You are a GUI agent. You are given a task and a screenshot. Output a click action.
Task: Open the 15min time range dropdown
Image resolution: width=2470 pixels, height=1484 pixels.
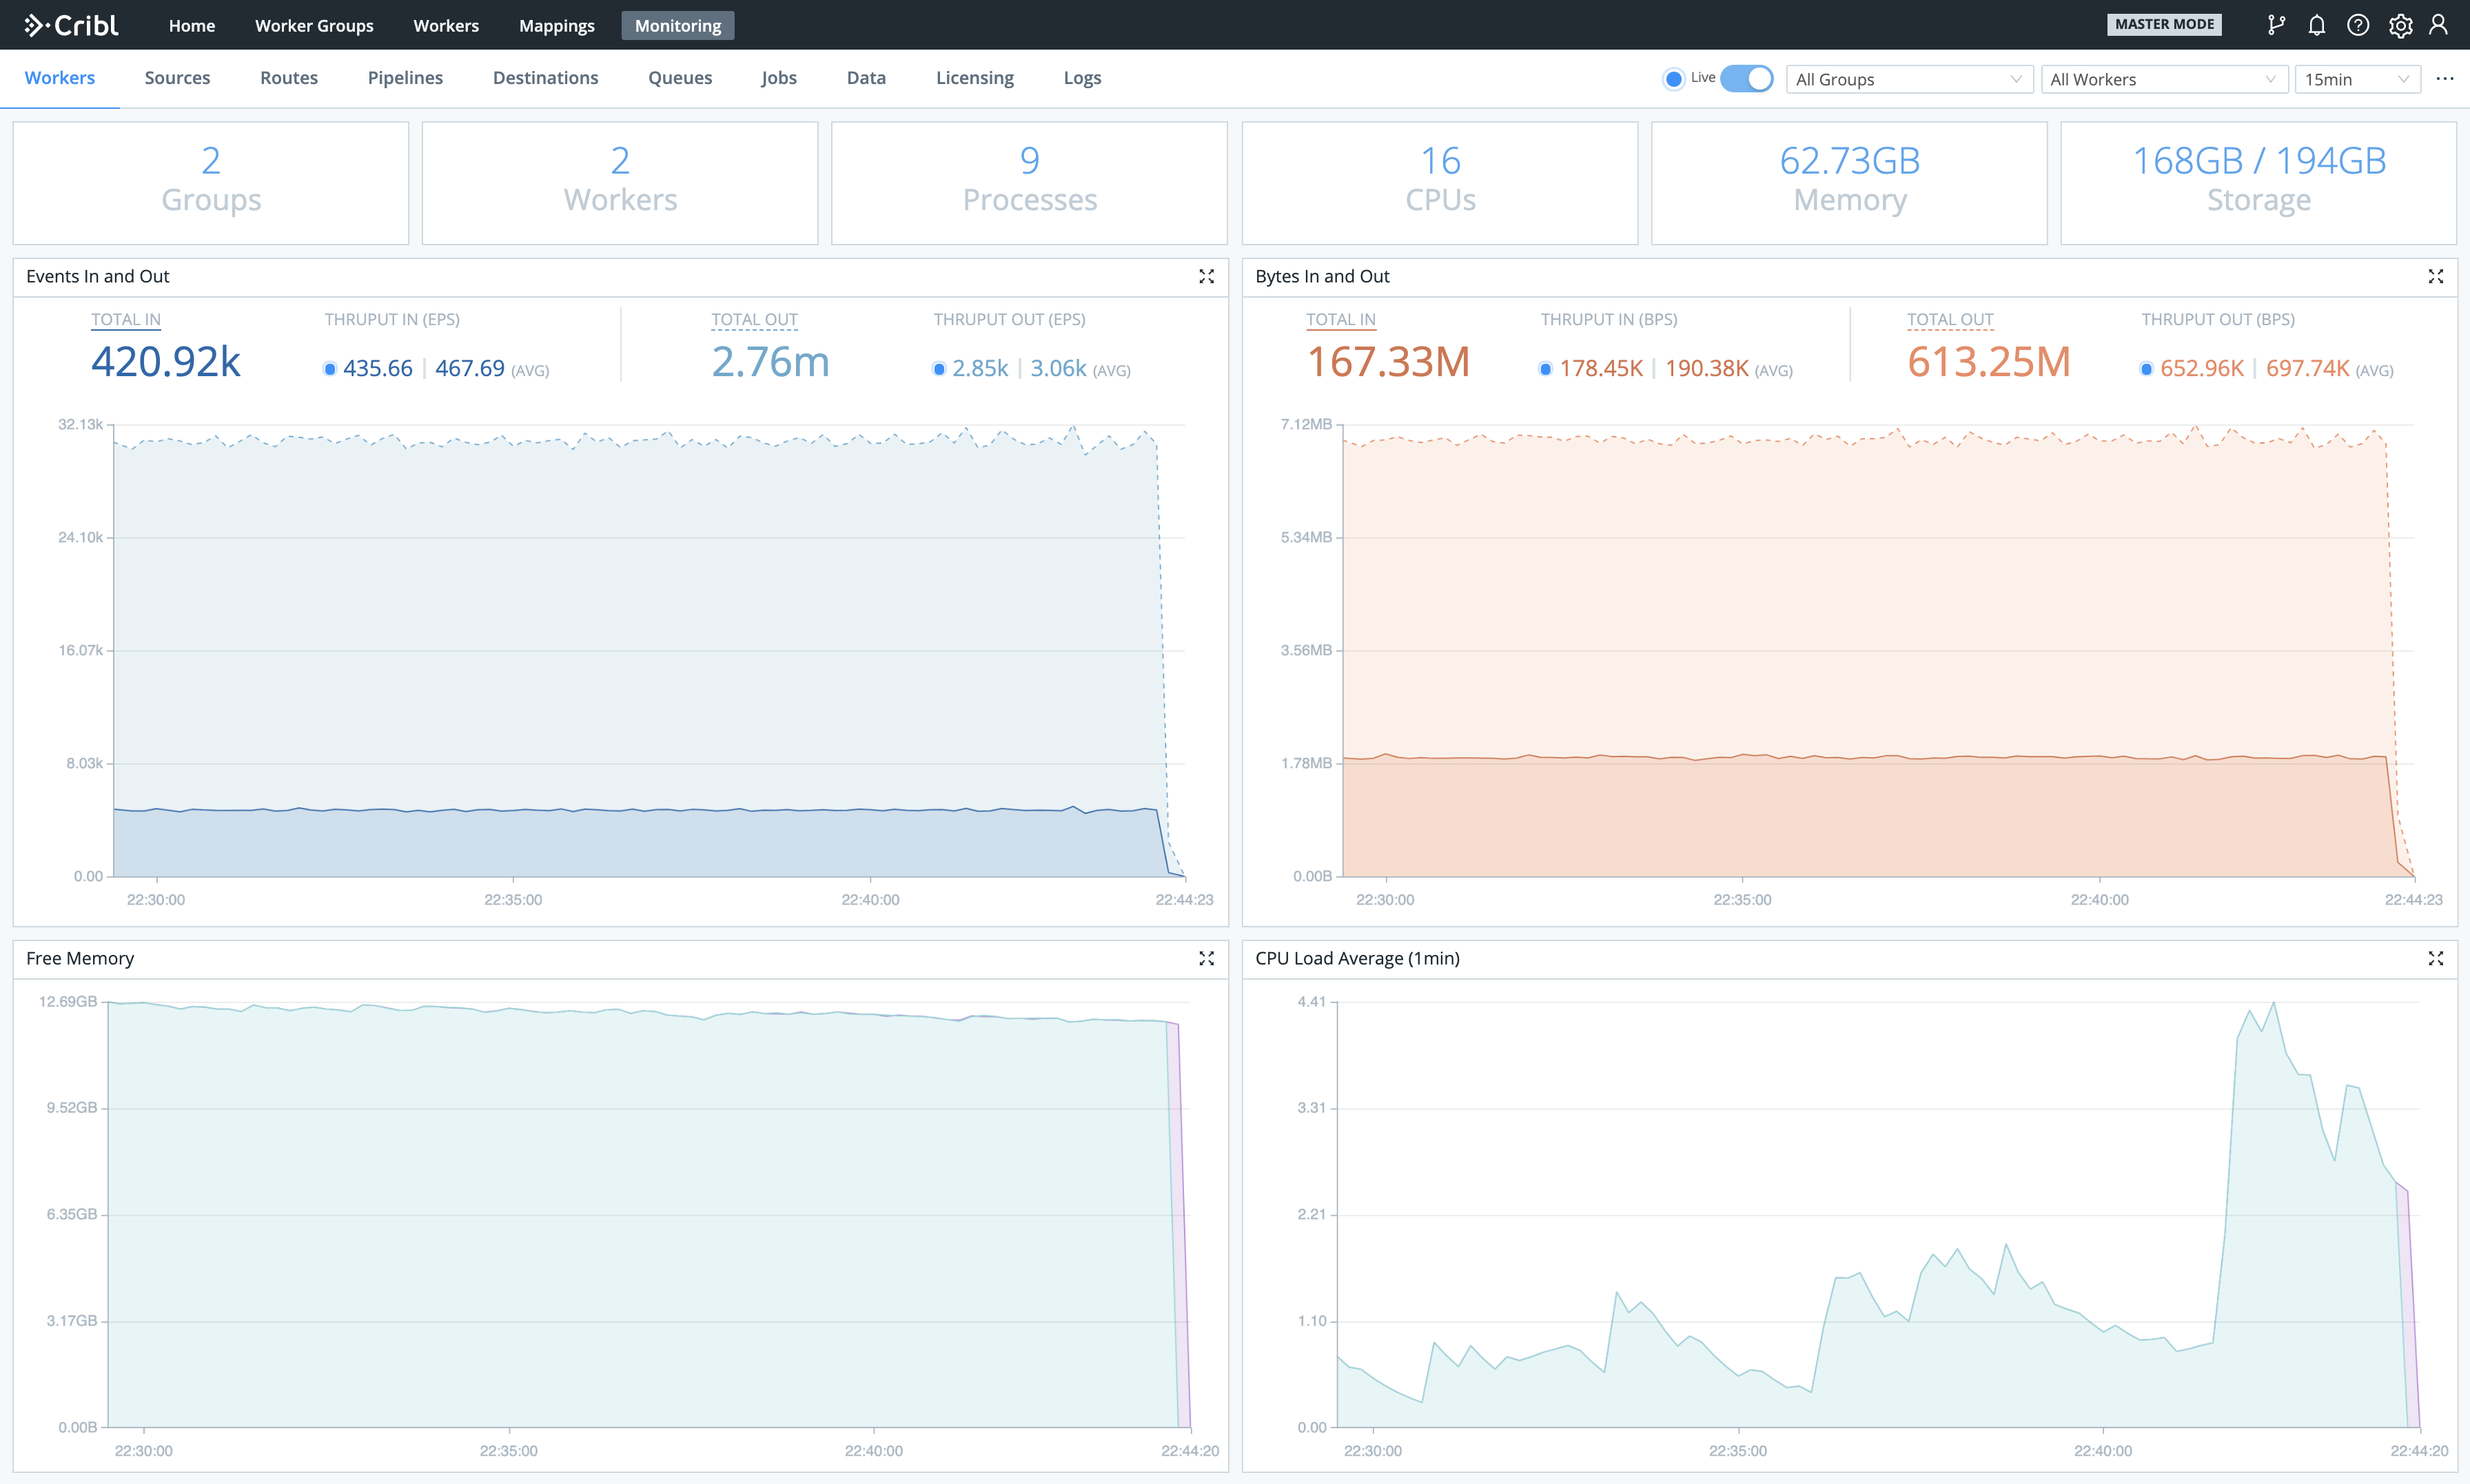2357,79
